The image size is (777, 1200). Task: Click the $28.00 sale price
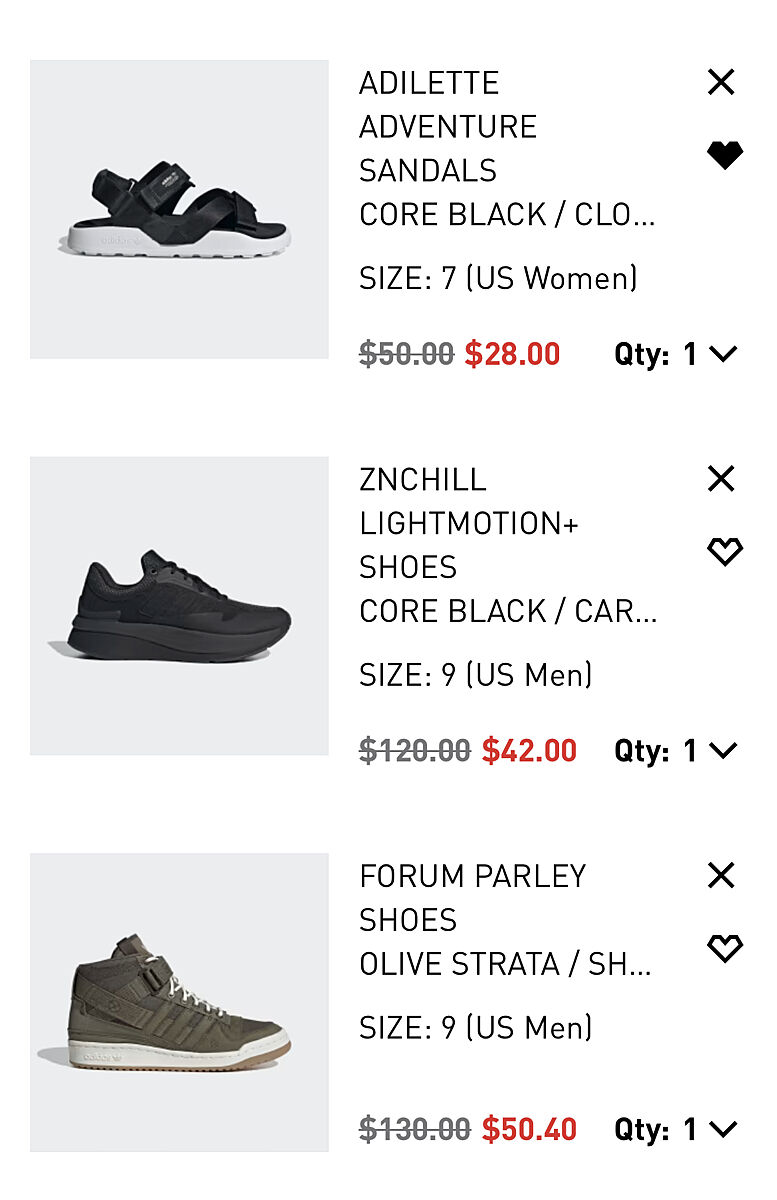tap(512, 354)
